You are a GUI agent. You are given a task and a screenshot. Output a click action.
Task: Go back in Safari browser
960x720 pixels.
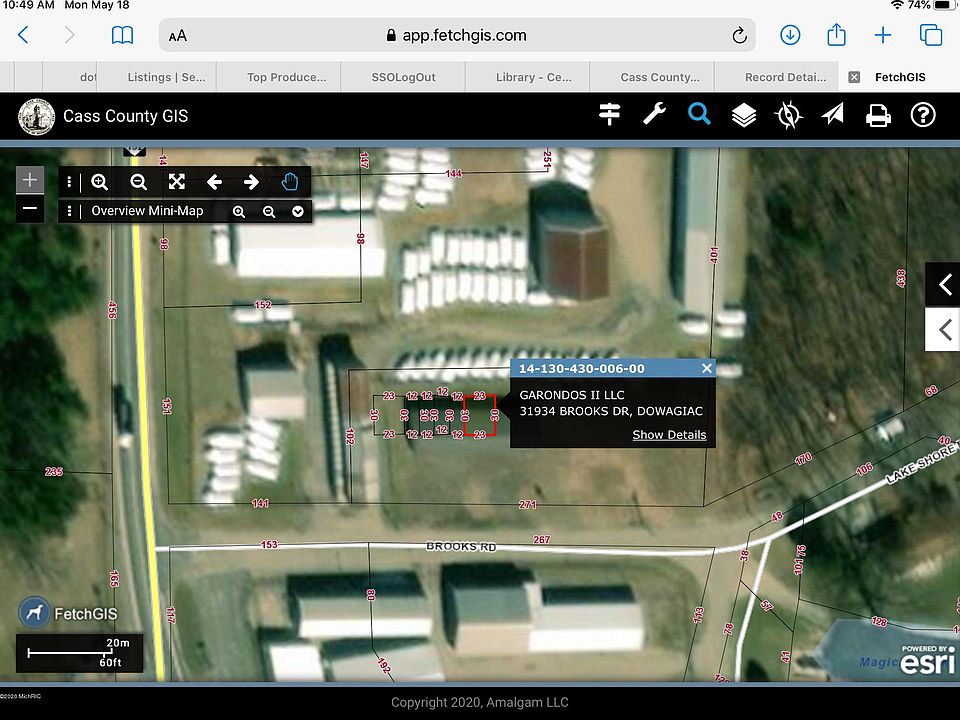point(23,35)
